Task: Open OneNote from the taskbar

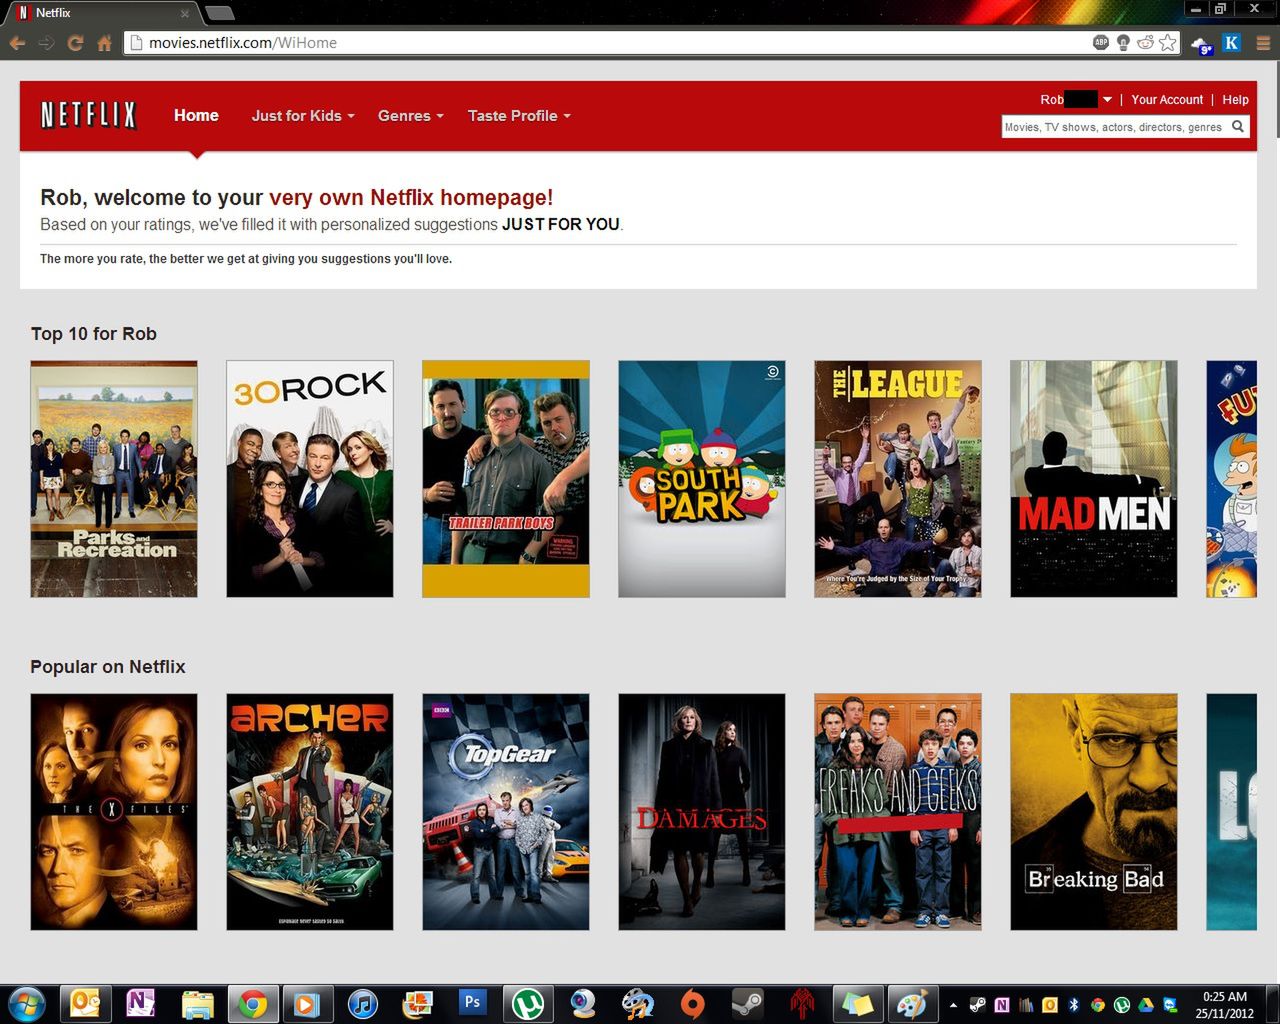Action: (141, 1003)
